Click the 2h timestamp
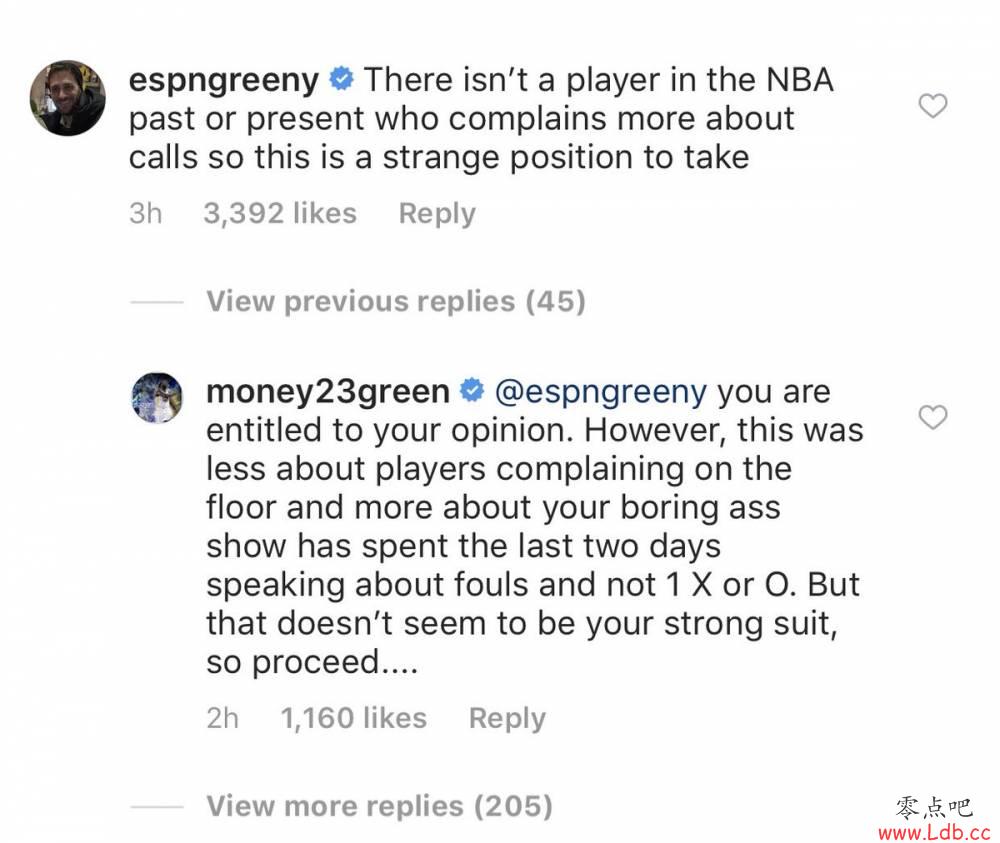1000x843 pixels. [223, 719]
